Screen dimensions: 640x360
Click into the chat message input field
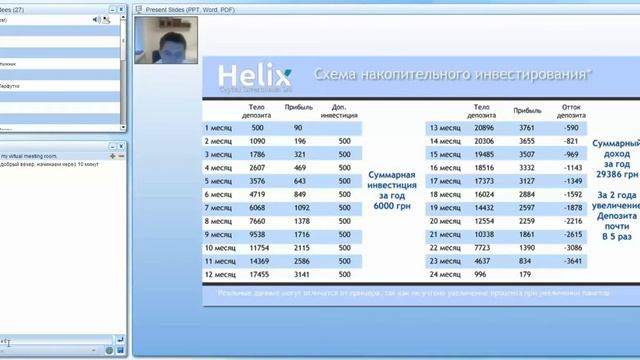[x=56, y=340]
